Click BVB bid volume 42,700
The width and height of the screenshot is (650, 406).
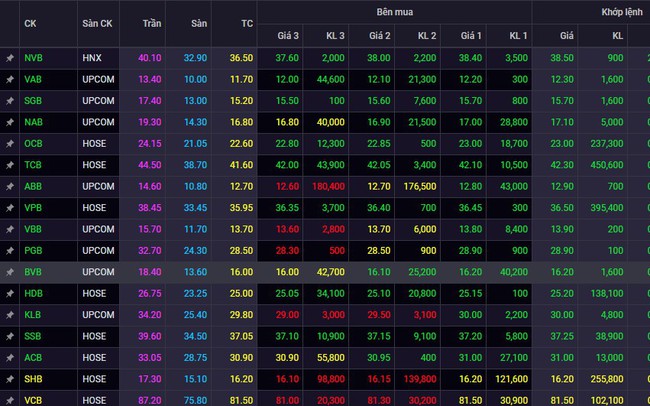330,272
